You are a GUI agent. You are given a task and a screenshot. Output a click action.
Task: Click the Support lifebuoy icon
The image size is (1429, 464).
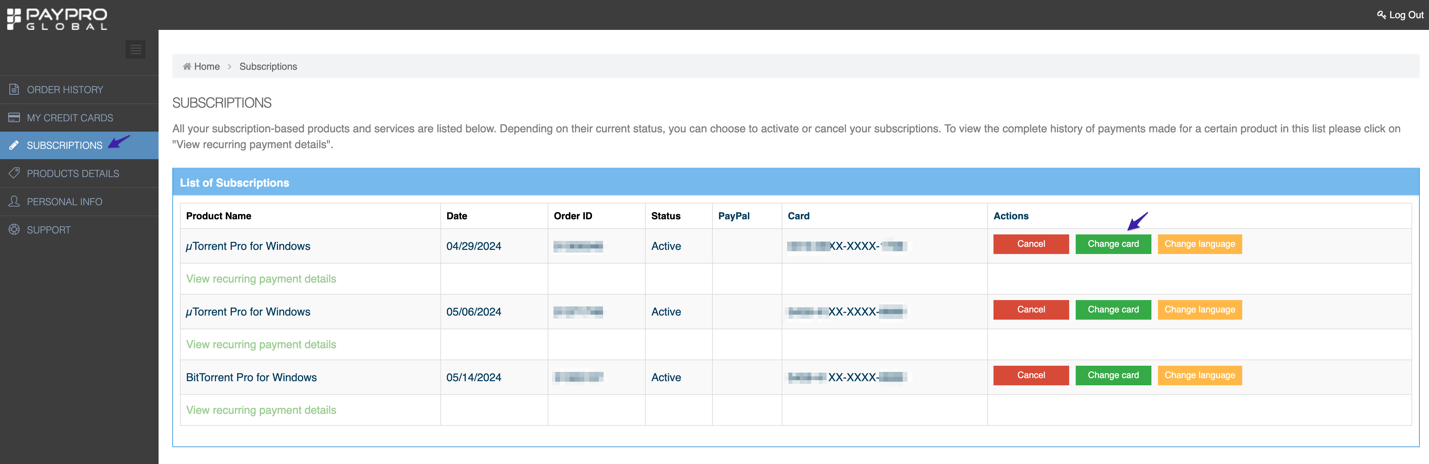(14, 229)
